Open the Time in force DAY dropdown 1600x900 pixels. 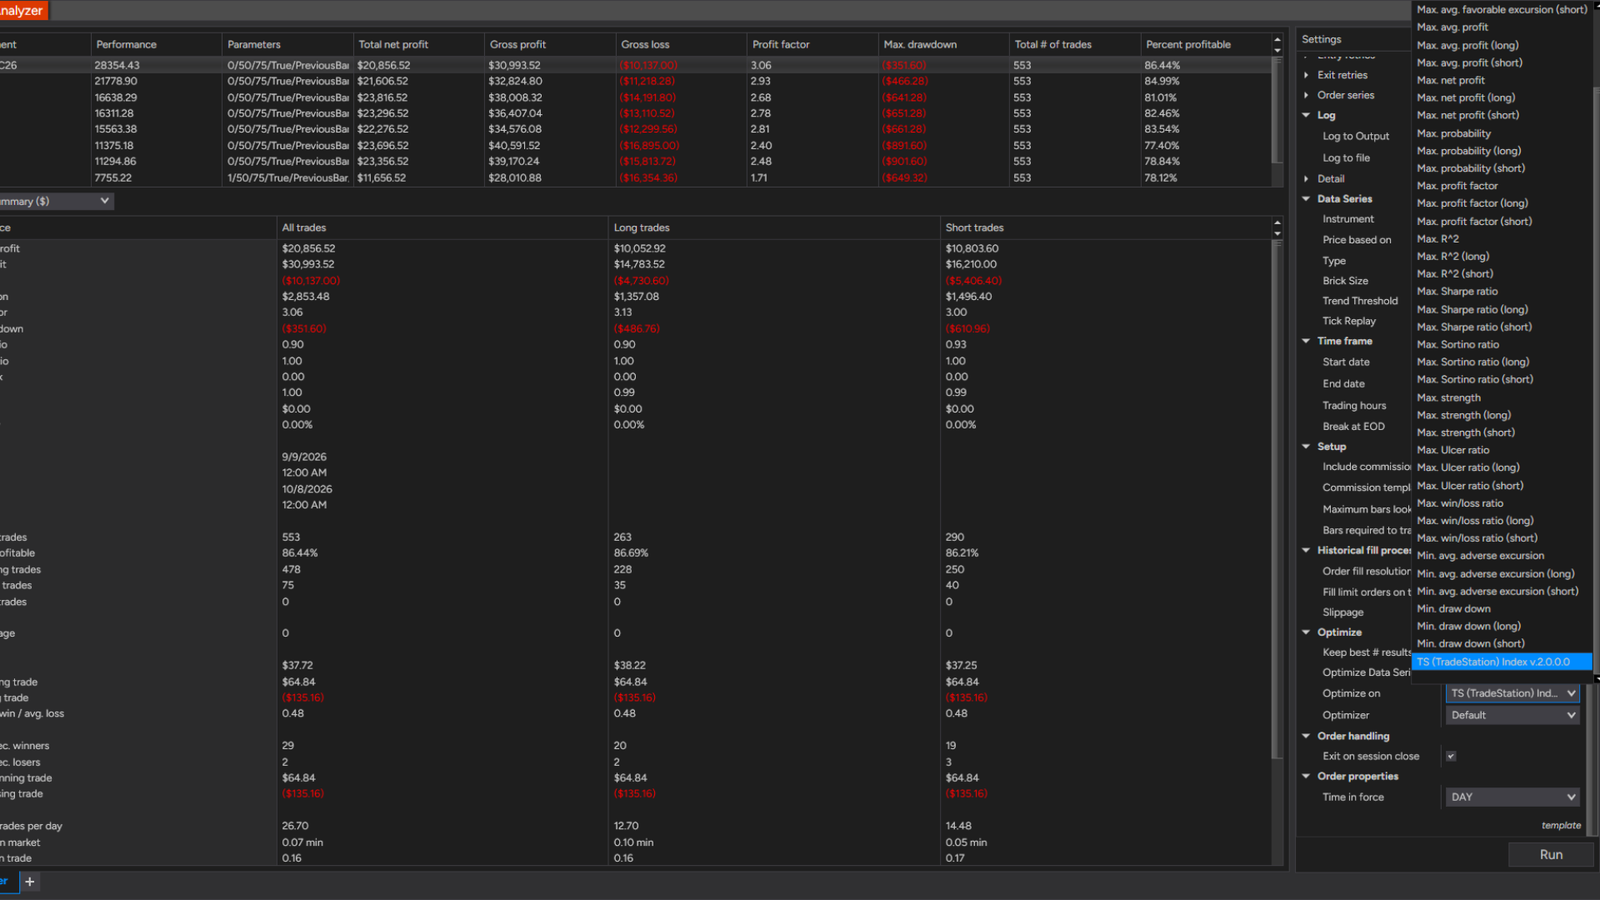pos(1512,797)
